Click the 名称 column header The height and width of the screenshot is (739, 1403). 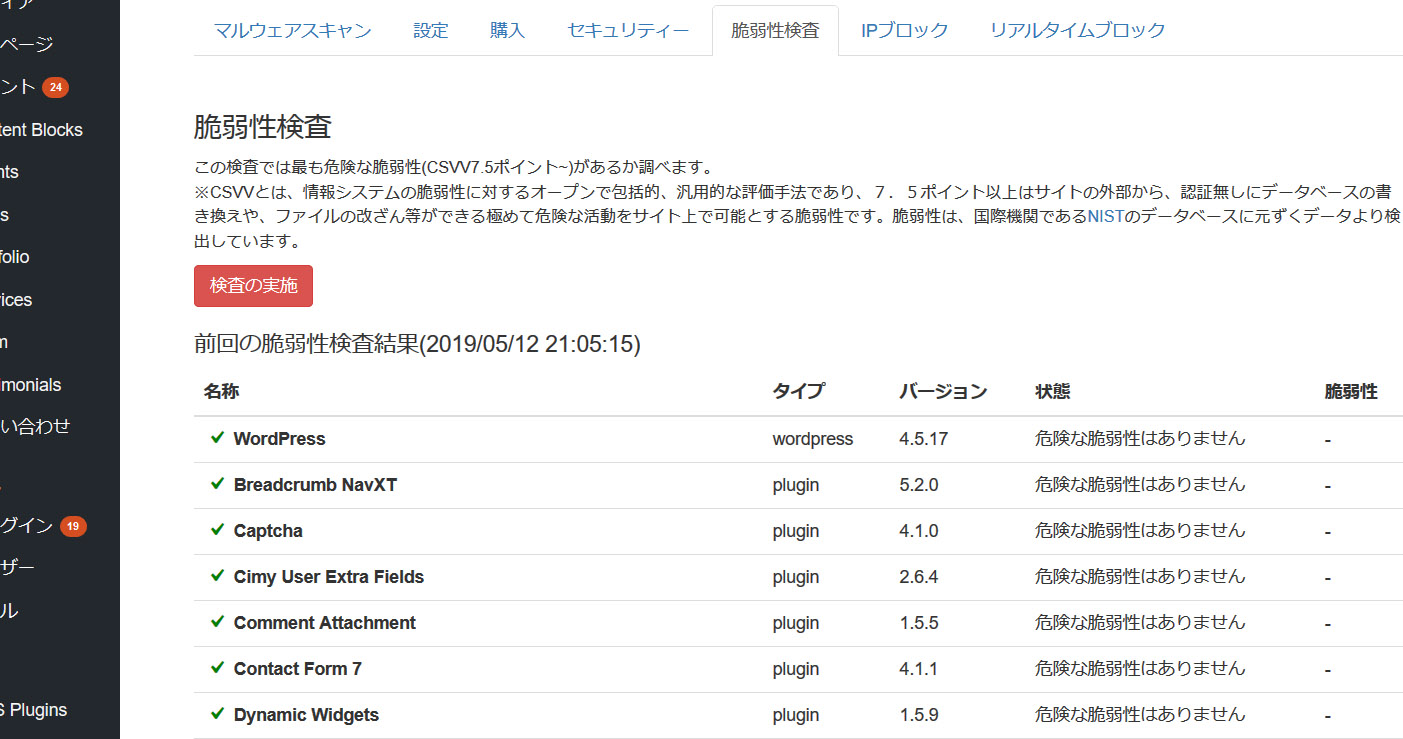click(221, 392)
